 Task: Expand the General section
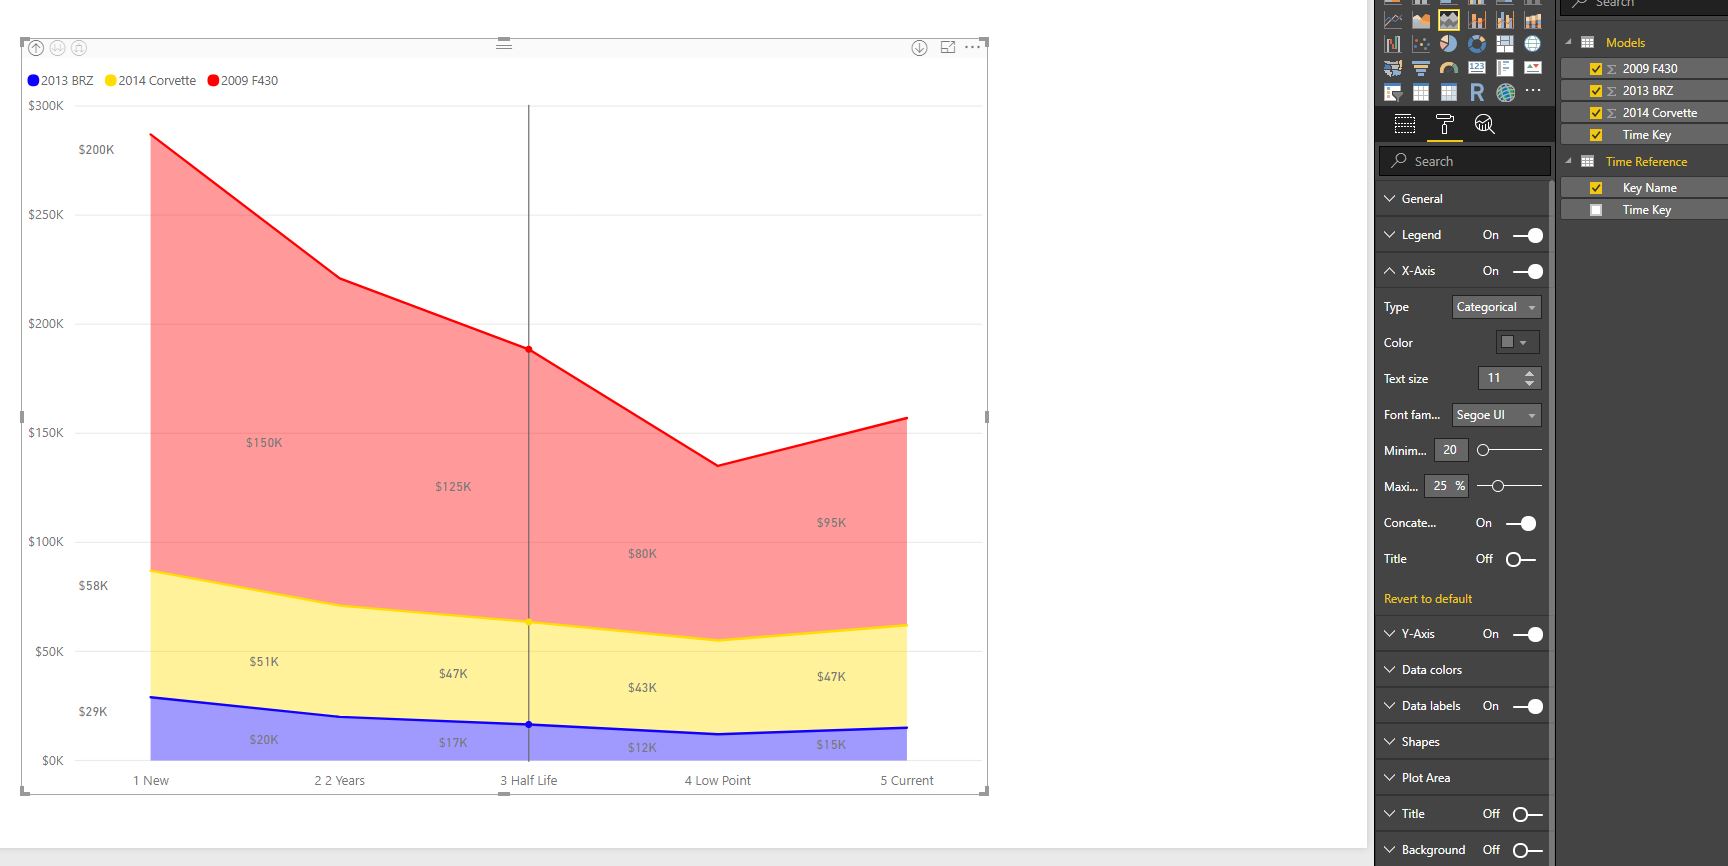tap(1462, 199)
